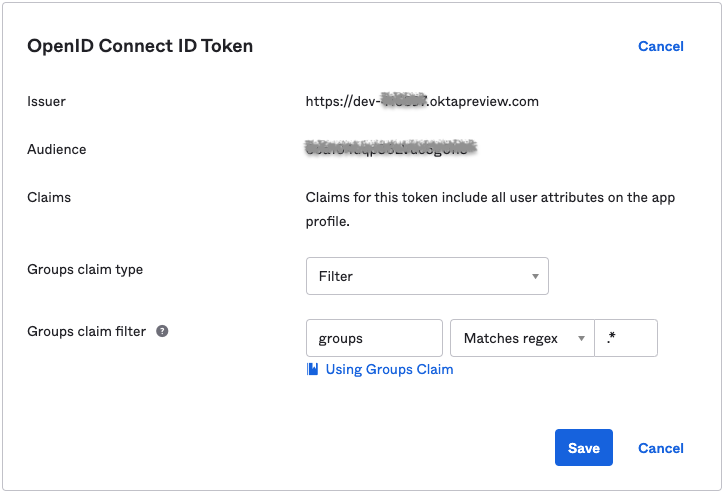Click the help icon beside Groups claim filter
723x492 pixels.
(x=162, y=331)
